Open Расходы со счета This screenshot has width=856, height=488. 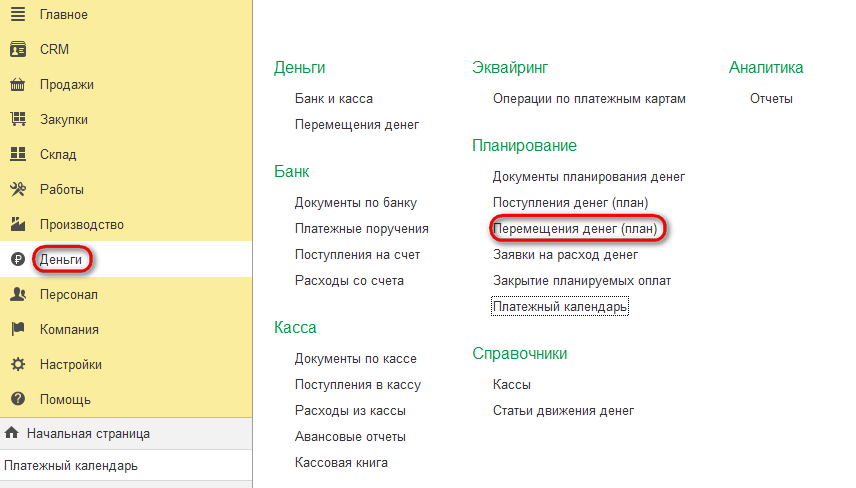click(349, 281)
